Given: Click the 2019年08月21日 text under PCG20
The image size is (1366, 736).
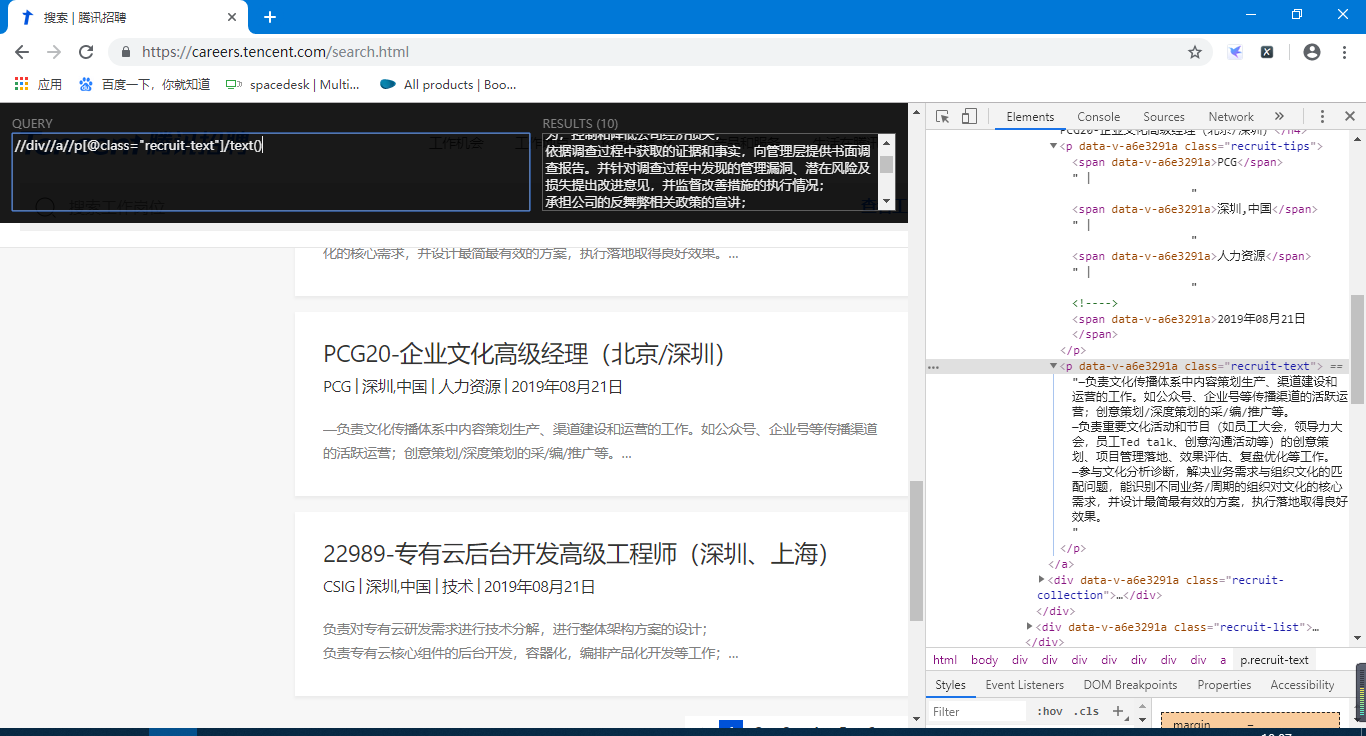Looking at the screenshot, I should pyautogui.click(x=566, y=387).
